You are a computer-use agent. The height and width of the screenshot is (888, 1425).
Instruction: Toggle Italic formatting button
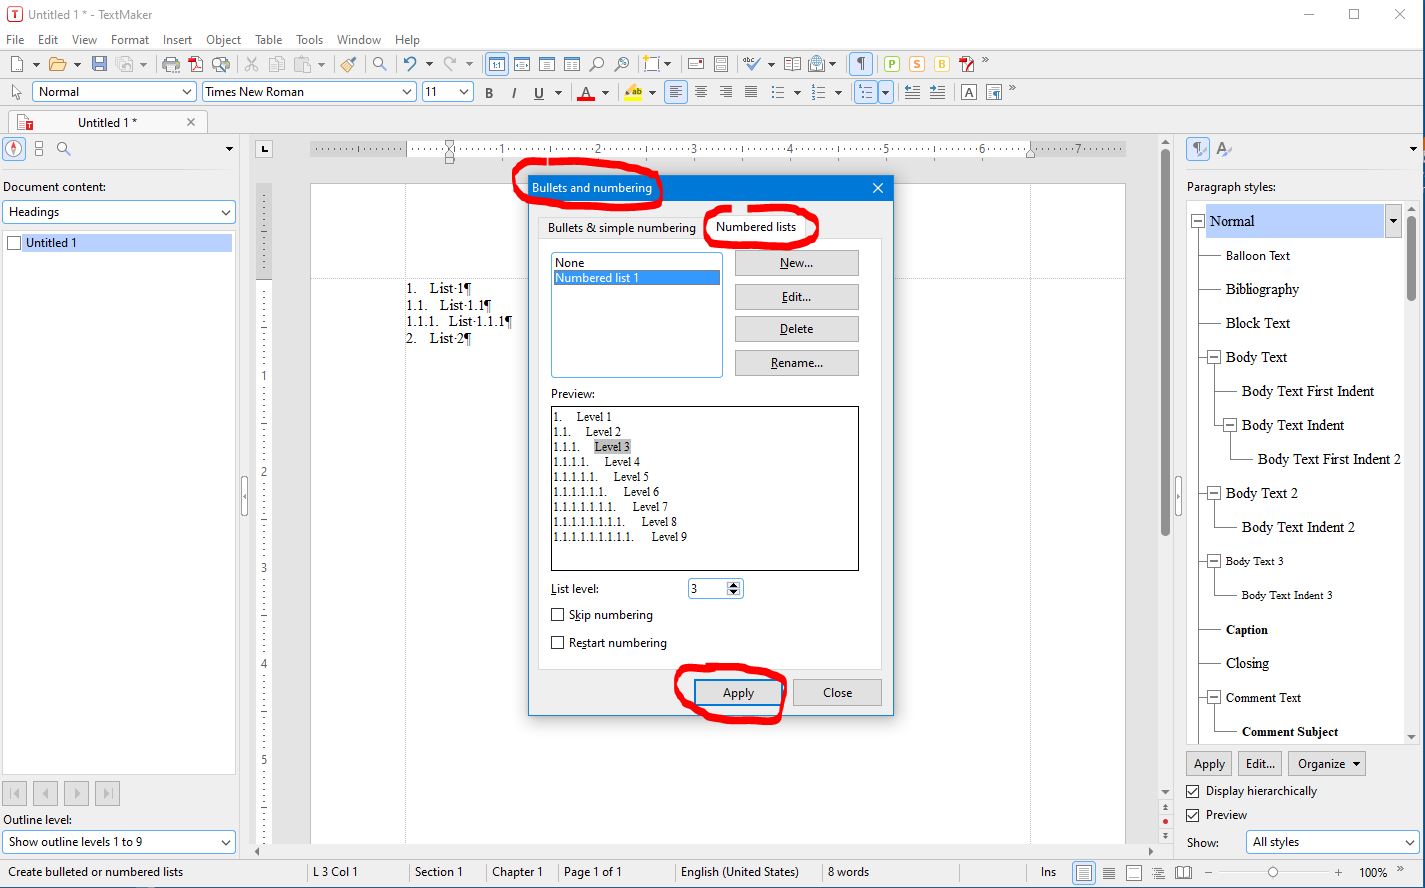pos(514,93)
